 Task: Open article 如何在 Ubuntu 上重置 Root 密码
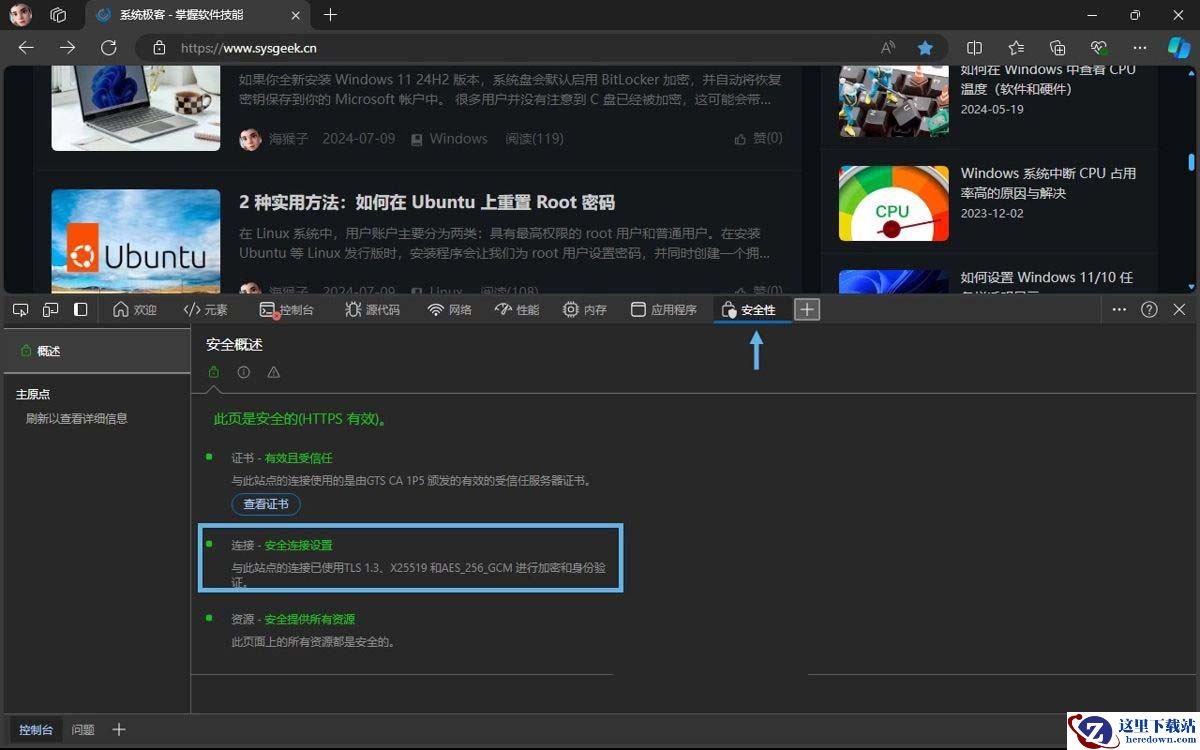click(x=427, y=202)
